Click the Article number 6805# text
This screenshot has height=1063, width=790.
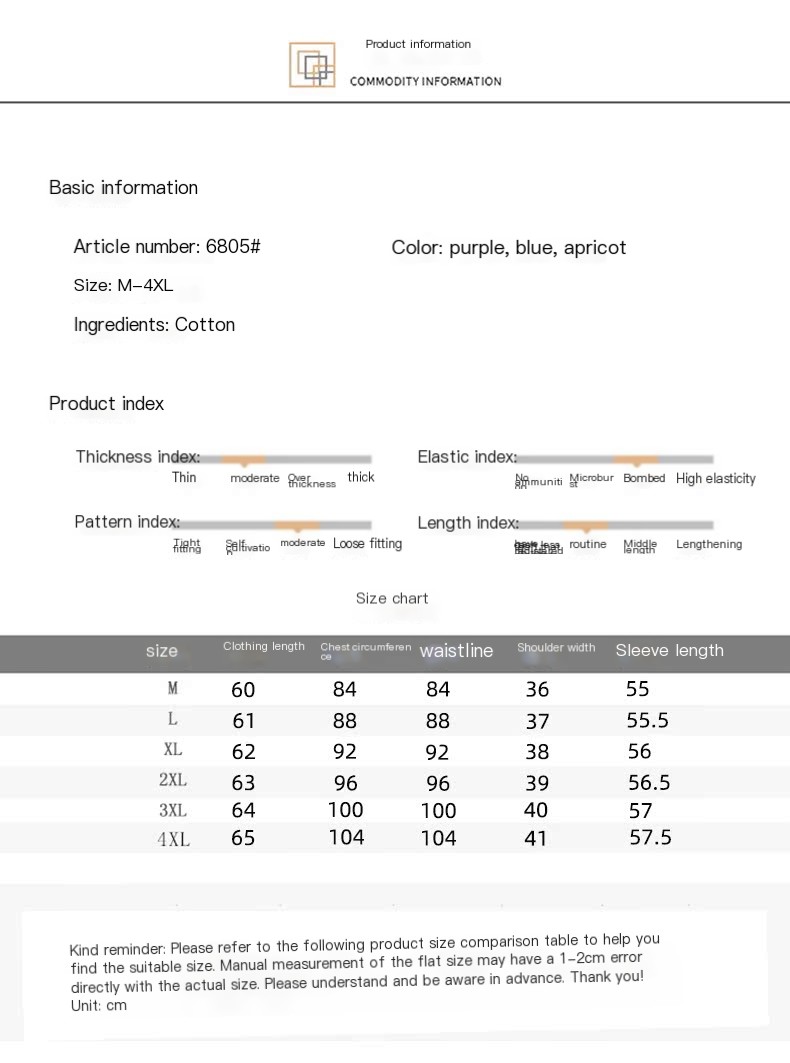tap(167, 246)
